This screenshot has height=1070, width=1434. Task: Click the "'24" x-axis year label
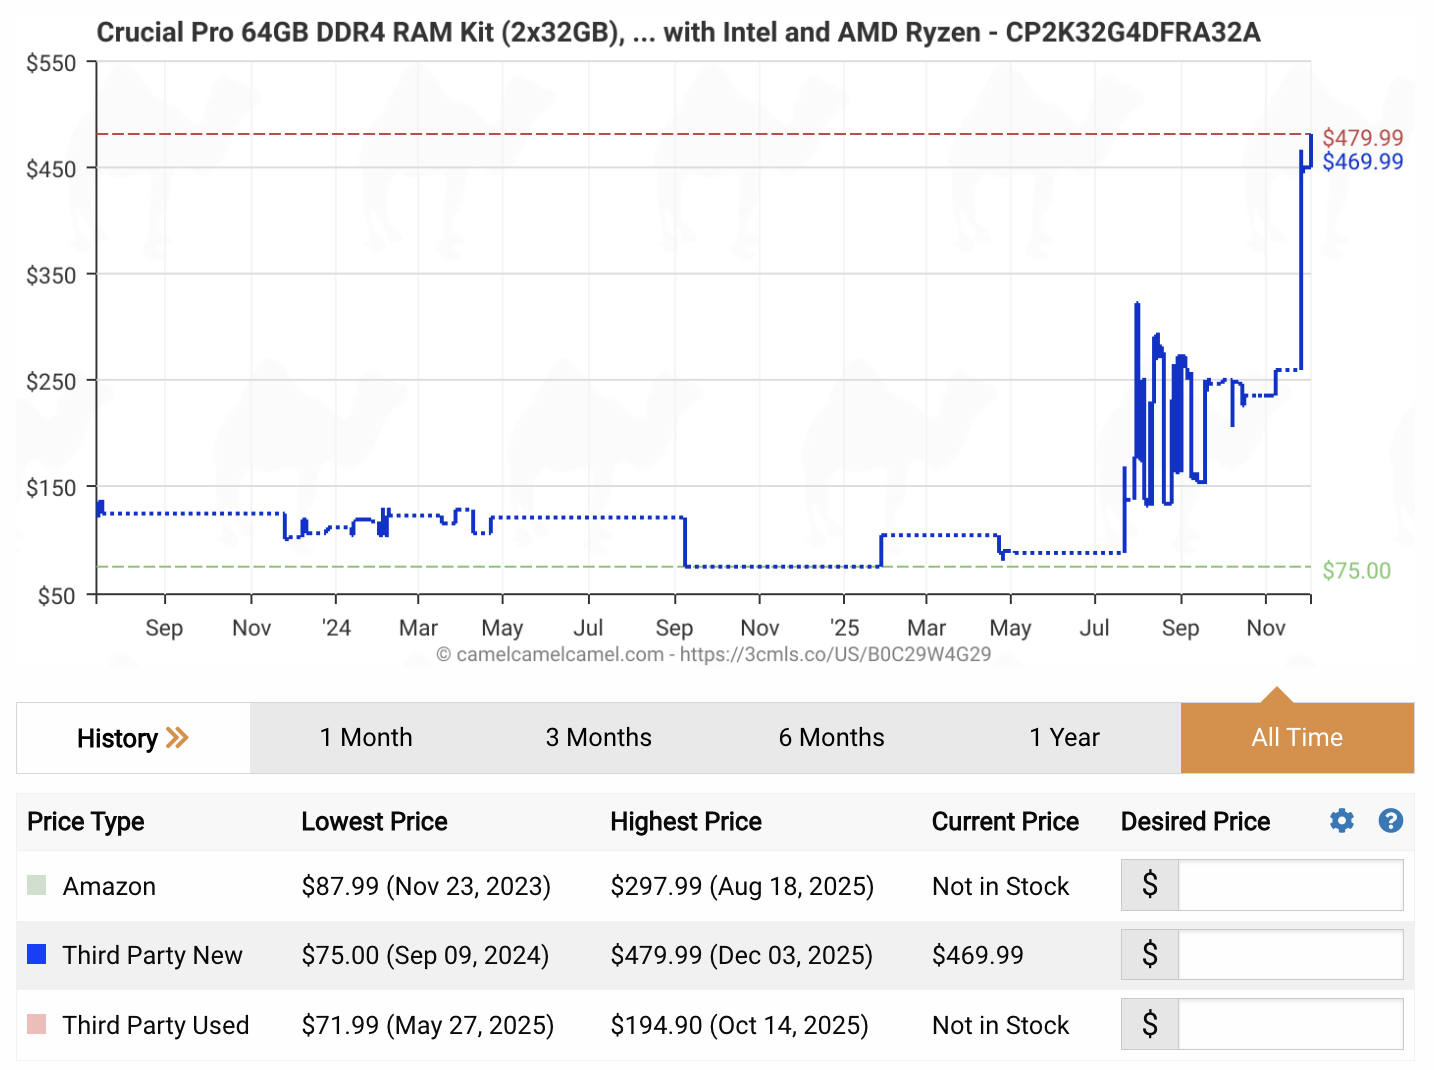[x=336, y=628]
